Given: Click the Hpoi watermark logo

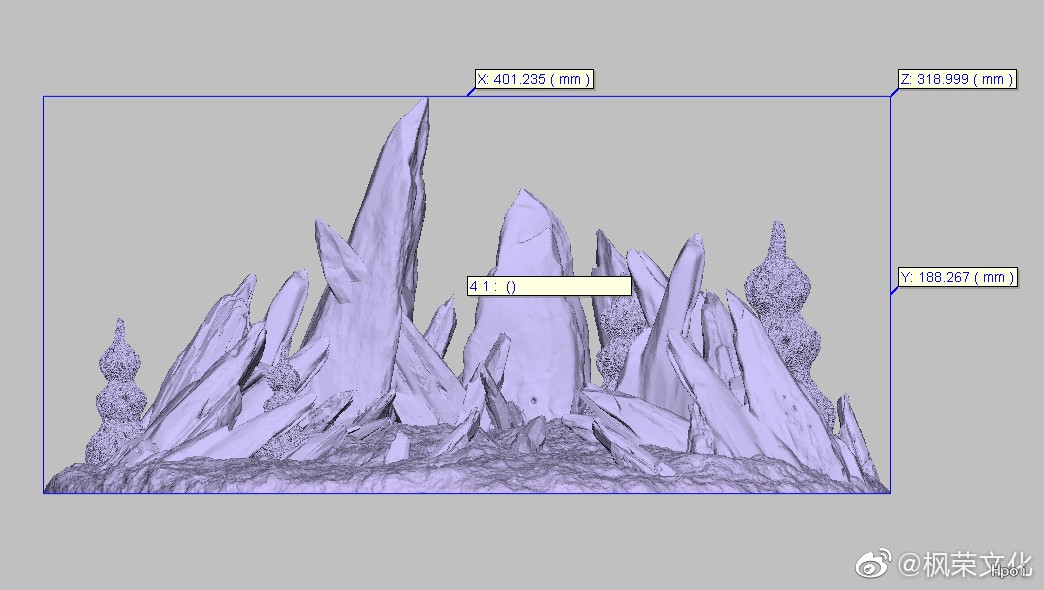Looking at the screenshot, I should click(x=1010, y=571).
